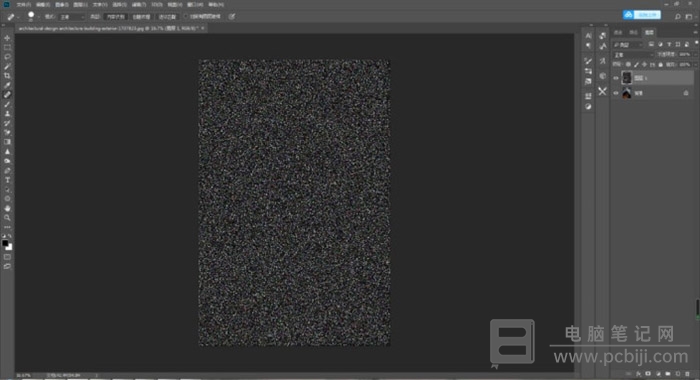Toggle lock image pixels brush icon
Image resolution: width=700 pixels, height=380 pixels.
coord(636,65)
